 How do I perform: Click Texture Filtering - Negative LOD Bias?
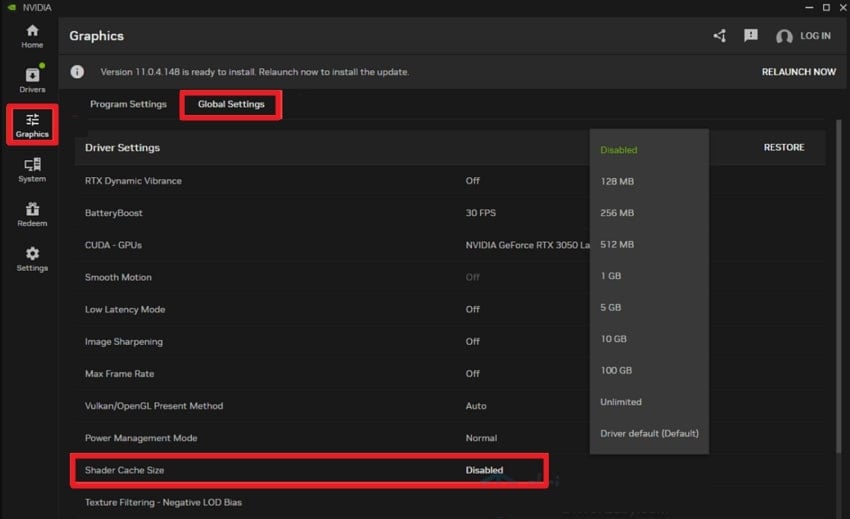(x=163, y=502)
